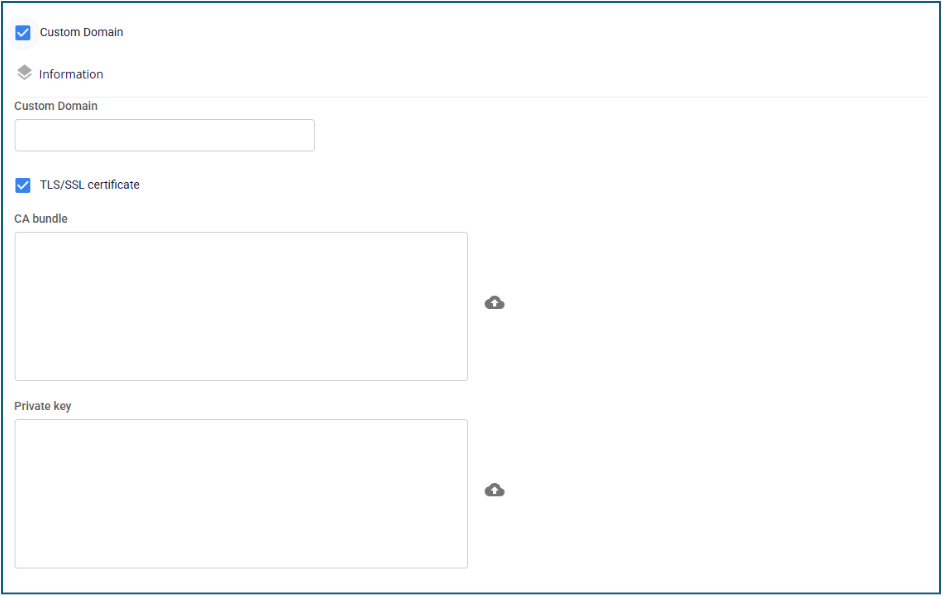Click the divider line under Information
The width and height of the screenshot is (942, 597).
470,97
